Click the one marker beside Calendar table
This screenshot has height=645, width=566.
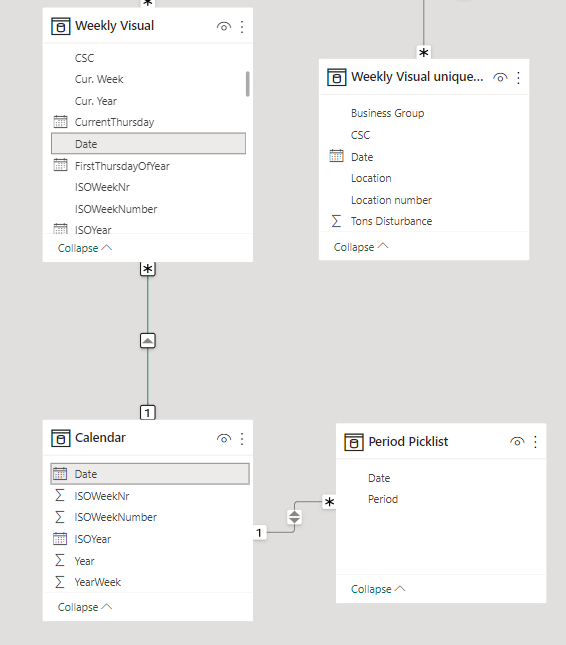click(x=259, y=533)
